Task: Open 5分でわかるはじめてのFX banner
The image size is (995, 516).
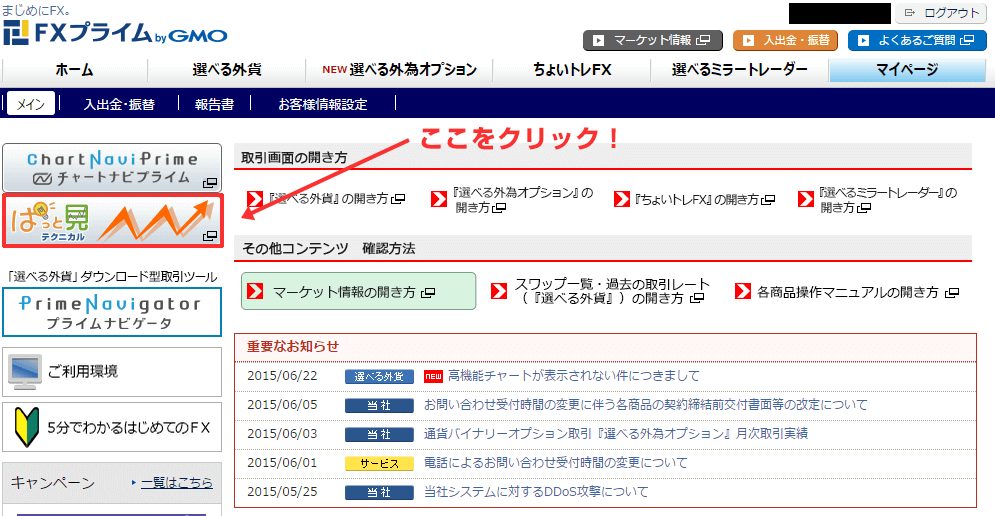Action: 112,427
